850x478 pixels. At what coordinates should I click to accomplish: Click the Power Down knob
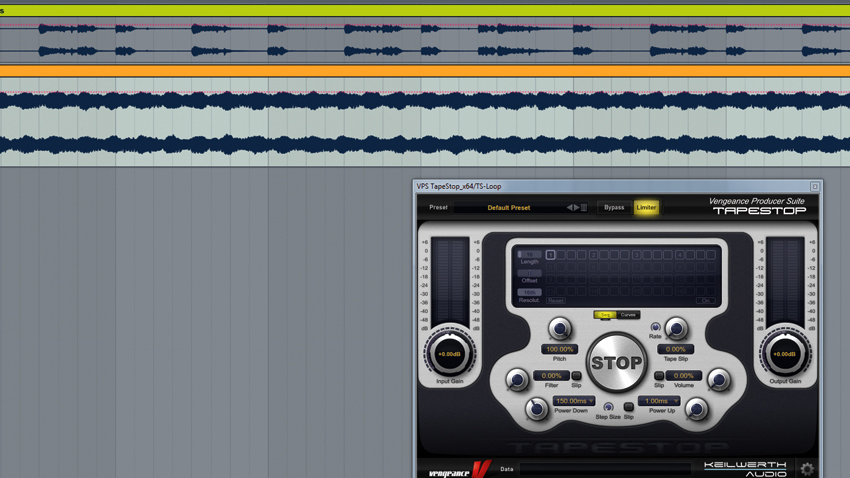tap(536, 409)
